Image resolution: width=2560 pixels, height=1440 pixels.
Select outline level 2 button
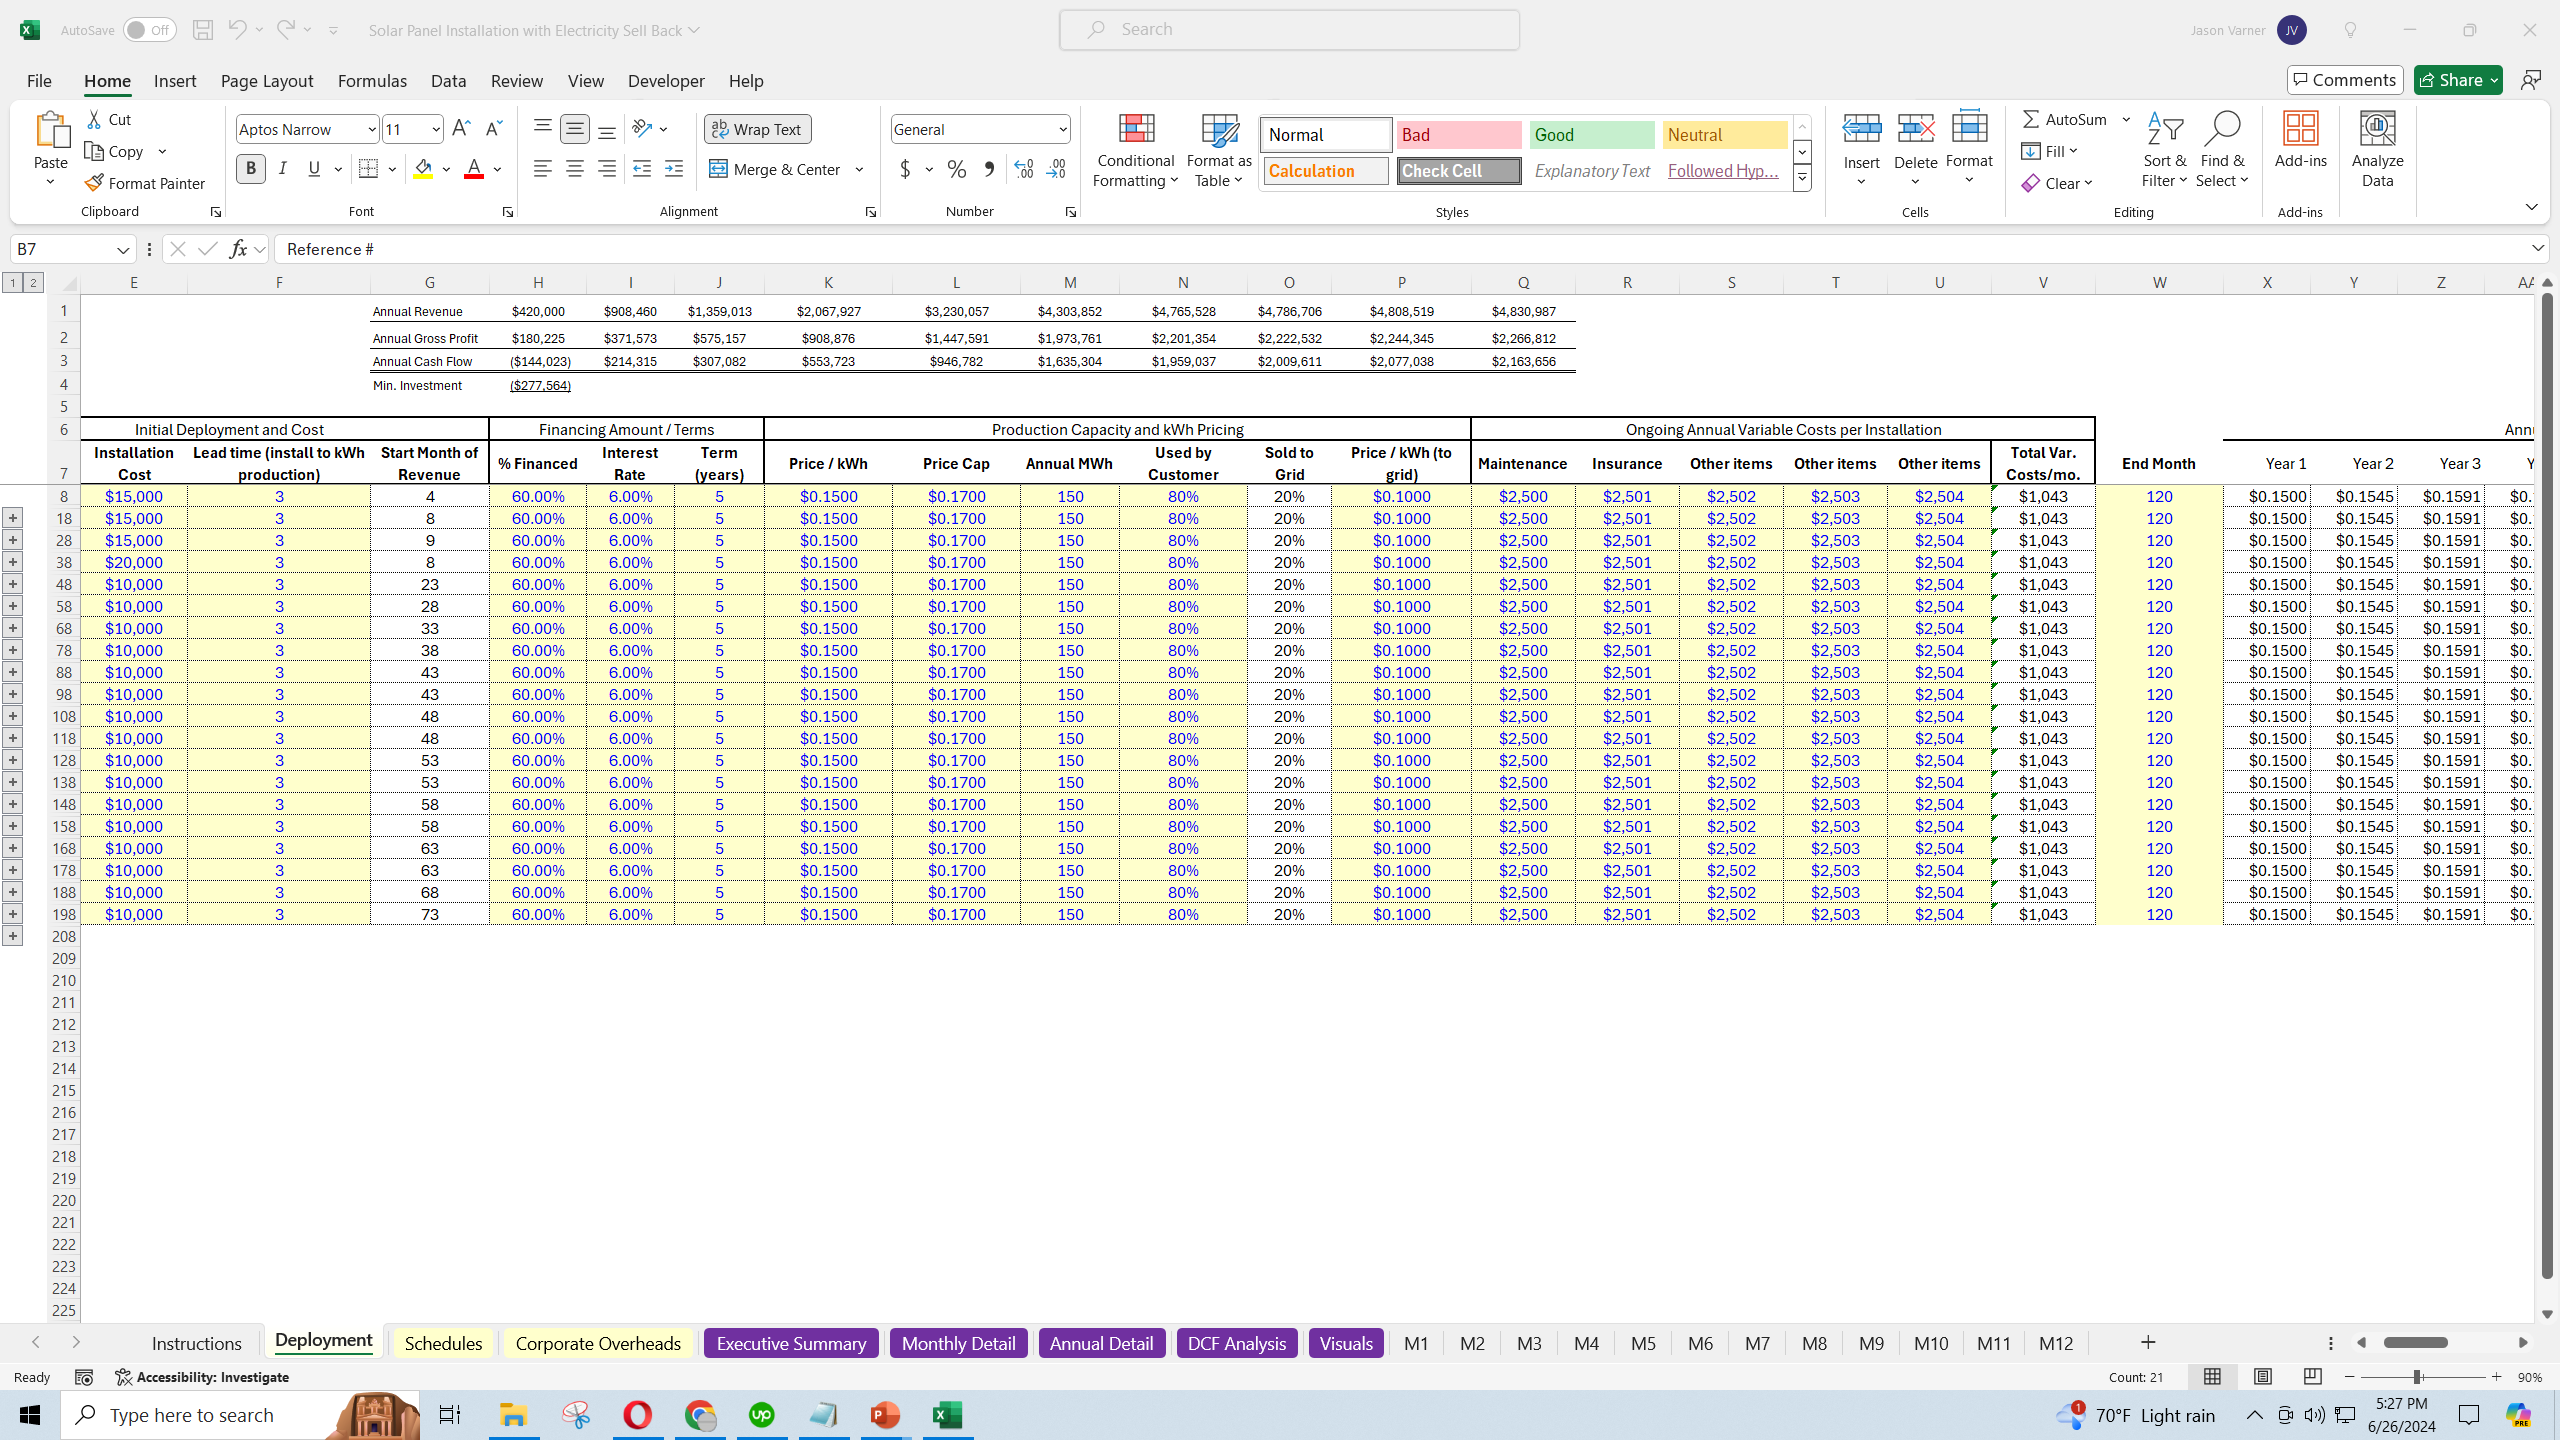click(x=33, y=283)
